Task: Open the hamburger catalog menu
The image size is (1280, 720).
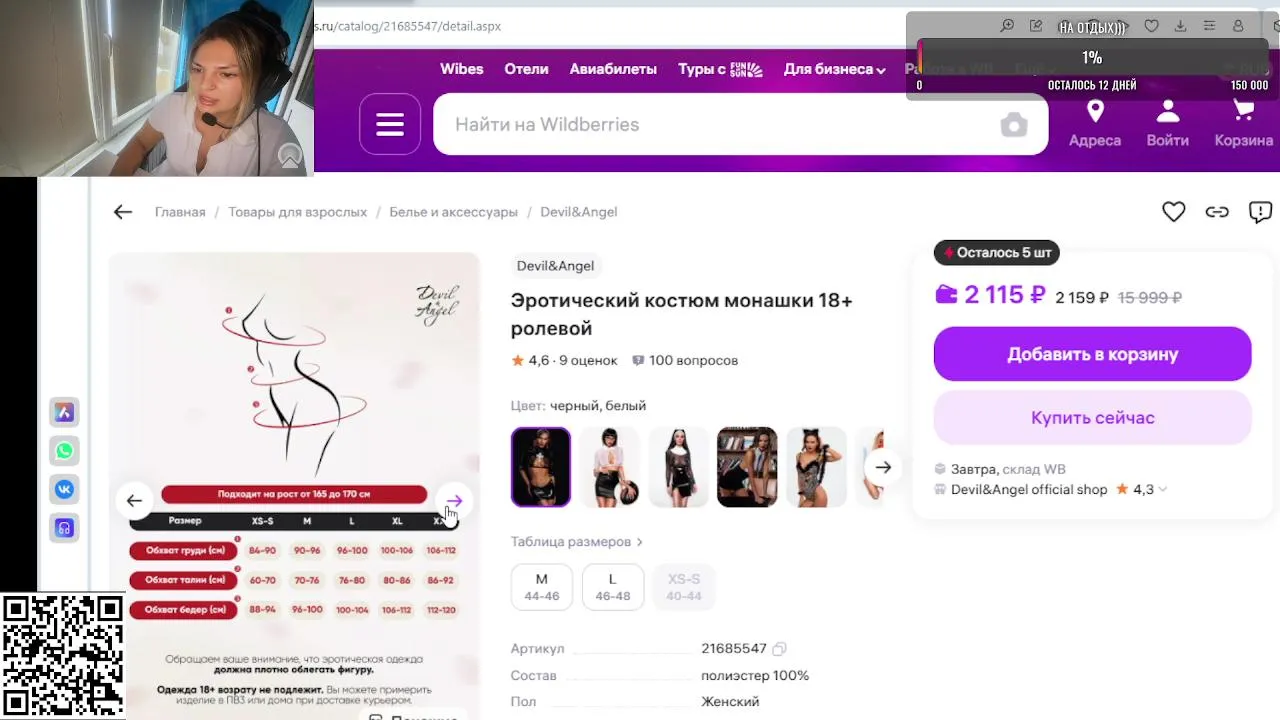Action: [x=390, y=124]
